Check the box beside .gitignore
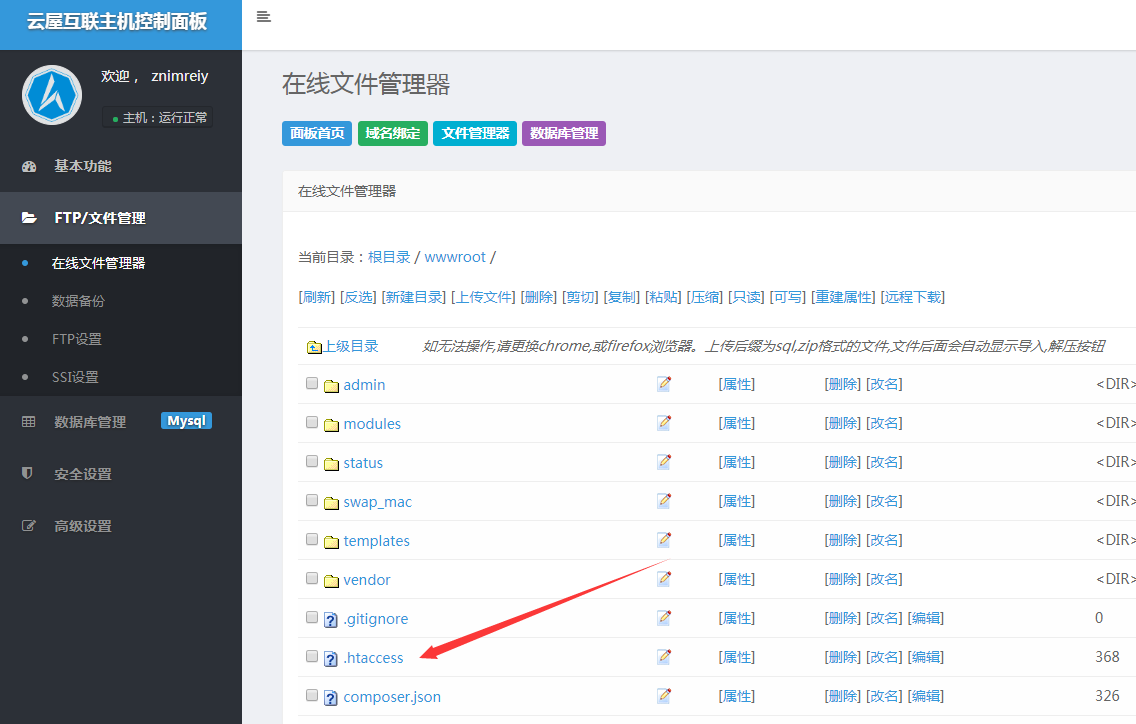The height and width of the screenshot is (724, 1136). [x=312, y=617]
